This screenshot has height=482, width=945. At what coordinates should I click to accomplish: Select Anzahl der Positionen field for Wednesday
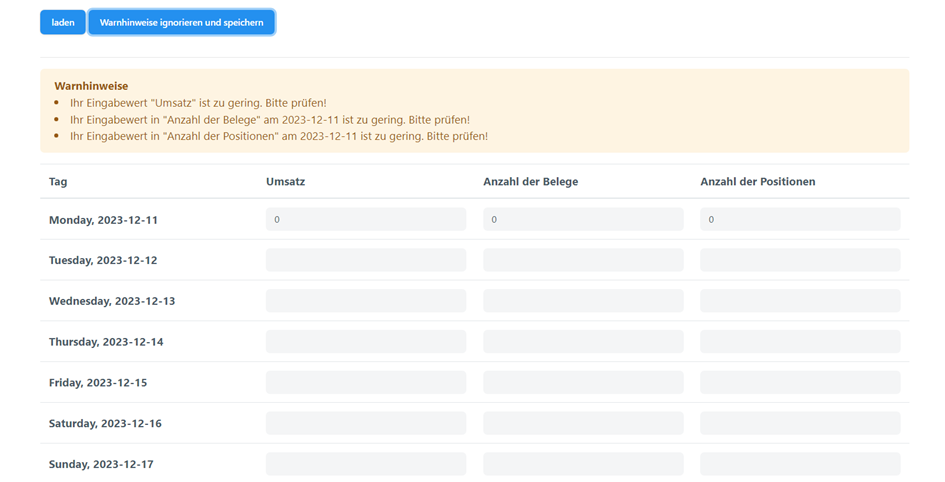pyautogui.click(x=800, y=301)
